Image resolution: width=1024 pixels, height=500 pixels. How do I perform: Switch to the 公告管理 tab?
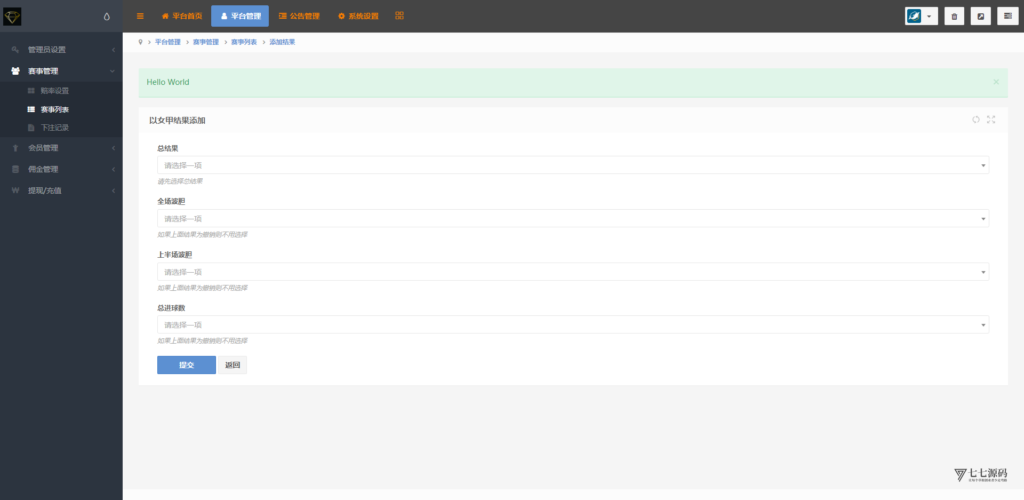(x=299, y=16)
